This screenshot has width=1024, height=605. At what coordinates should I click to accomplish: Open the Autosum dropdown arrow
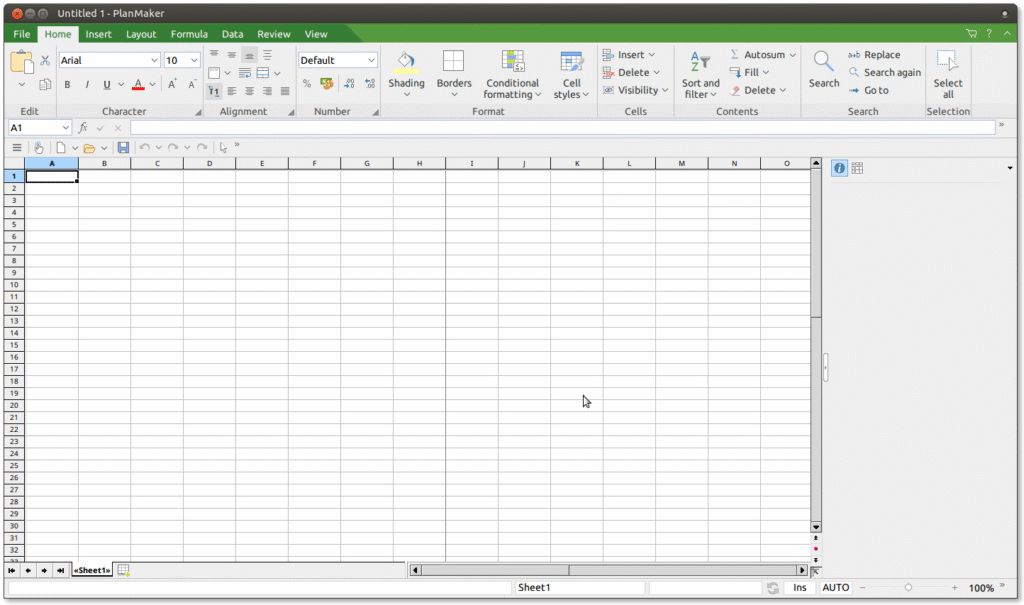click(x=793, y=55)
